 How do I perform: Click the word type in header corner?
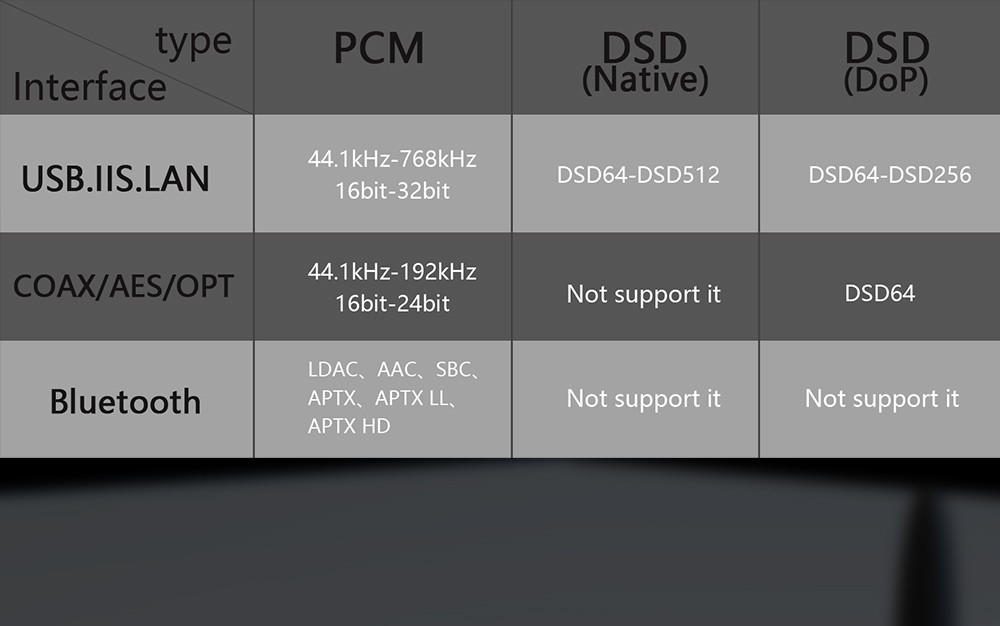click(x=193, y=43)
